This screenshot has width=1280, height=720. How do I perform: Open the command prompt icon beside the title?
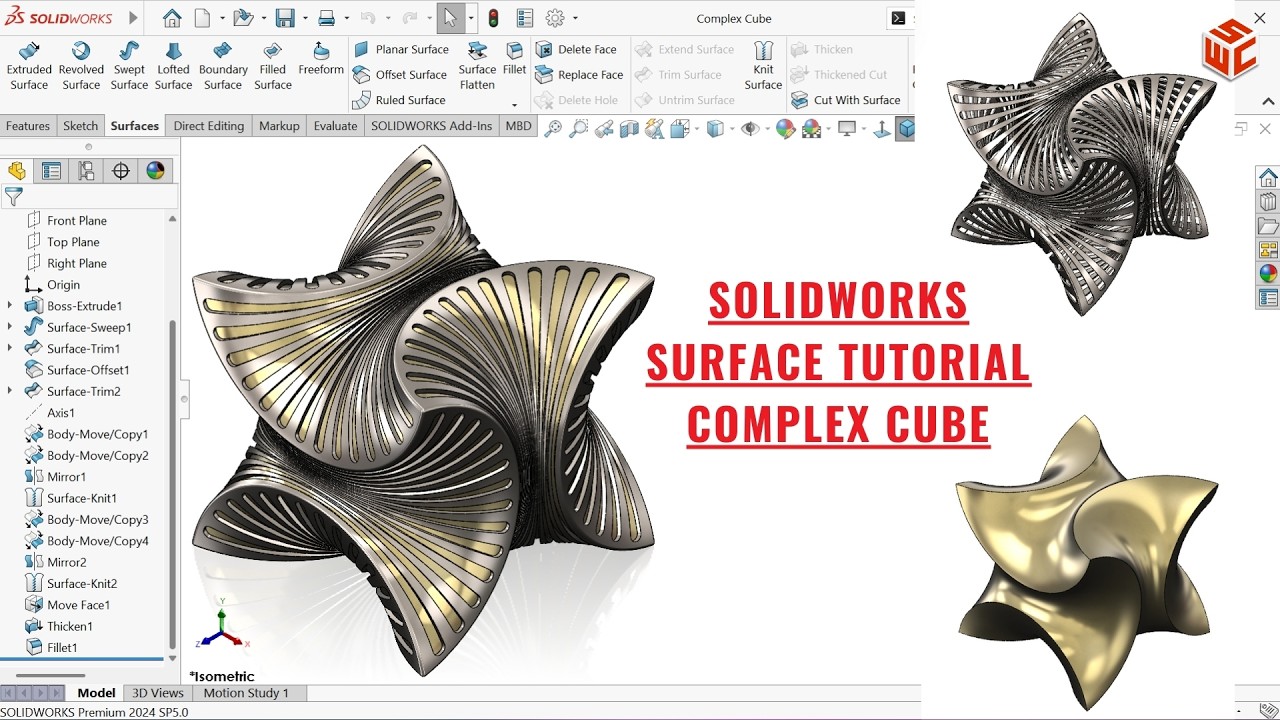[x=899, y=18]
